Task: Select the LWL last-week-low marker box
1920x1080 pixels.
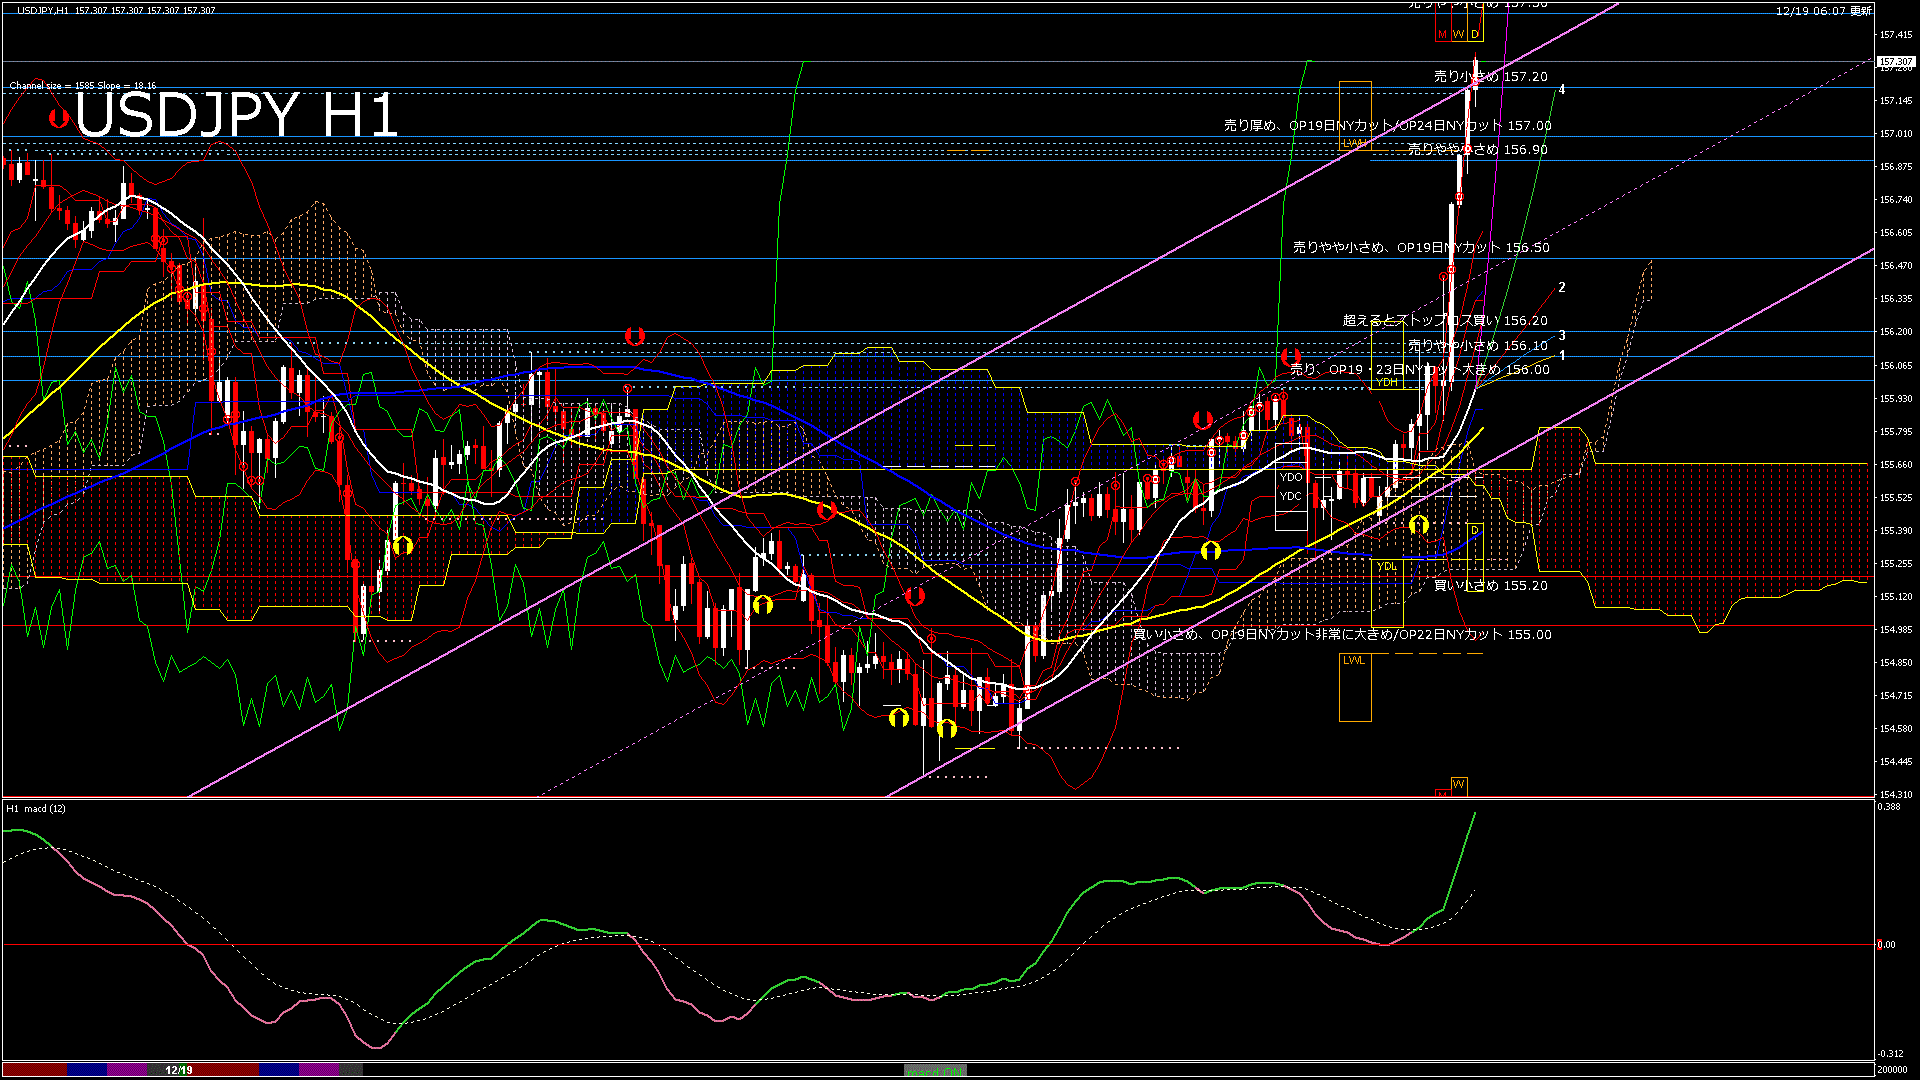Action: pyautogui.click(x=1354, y=660)
